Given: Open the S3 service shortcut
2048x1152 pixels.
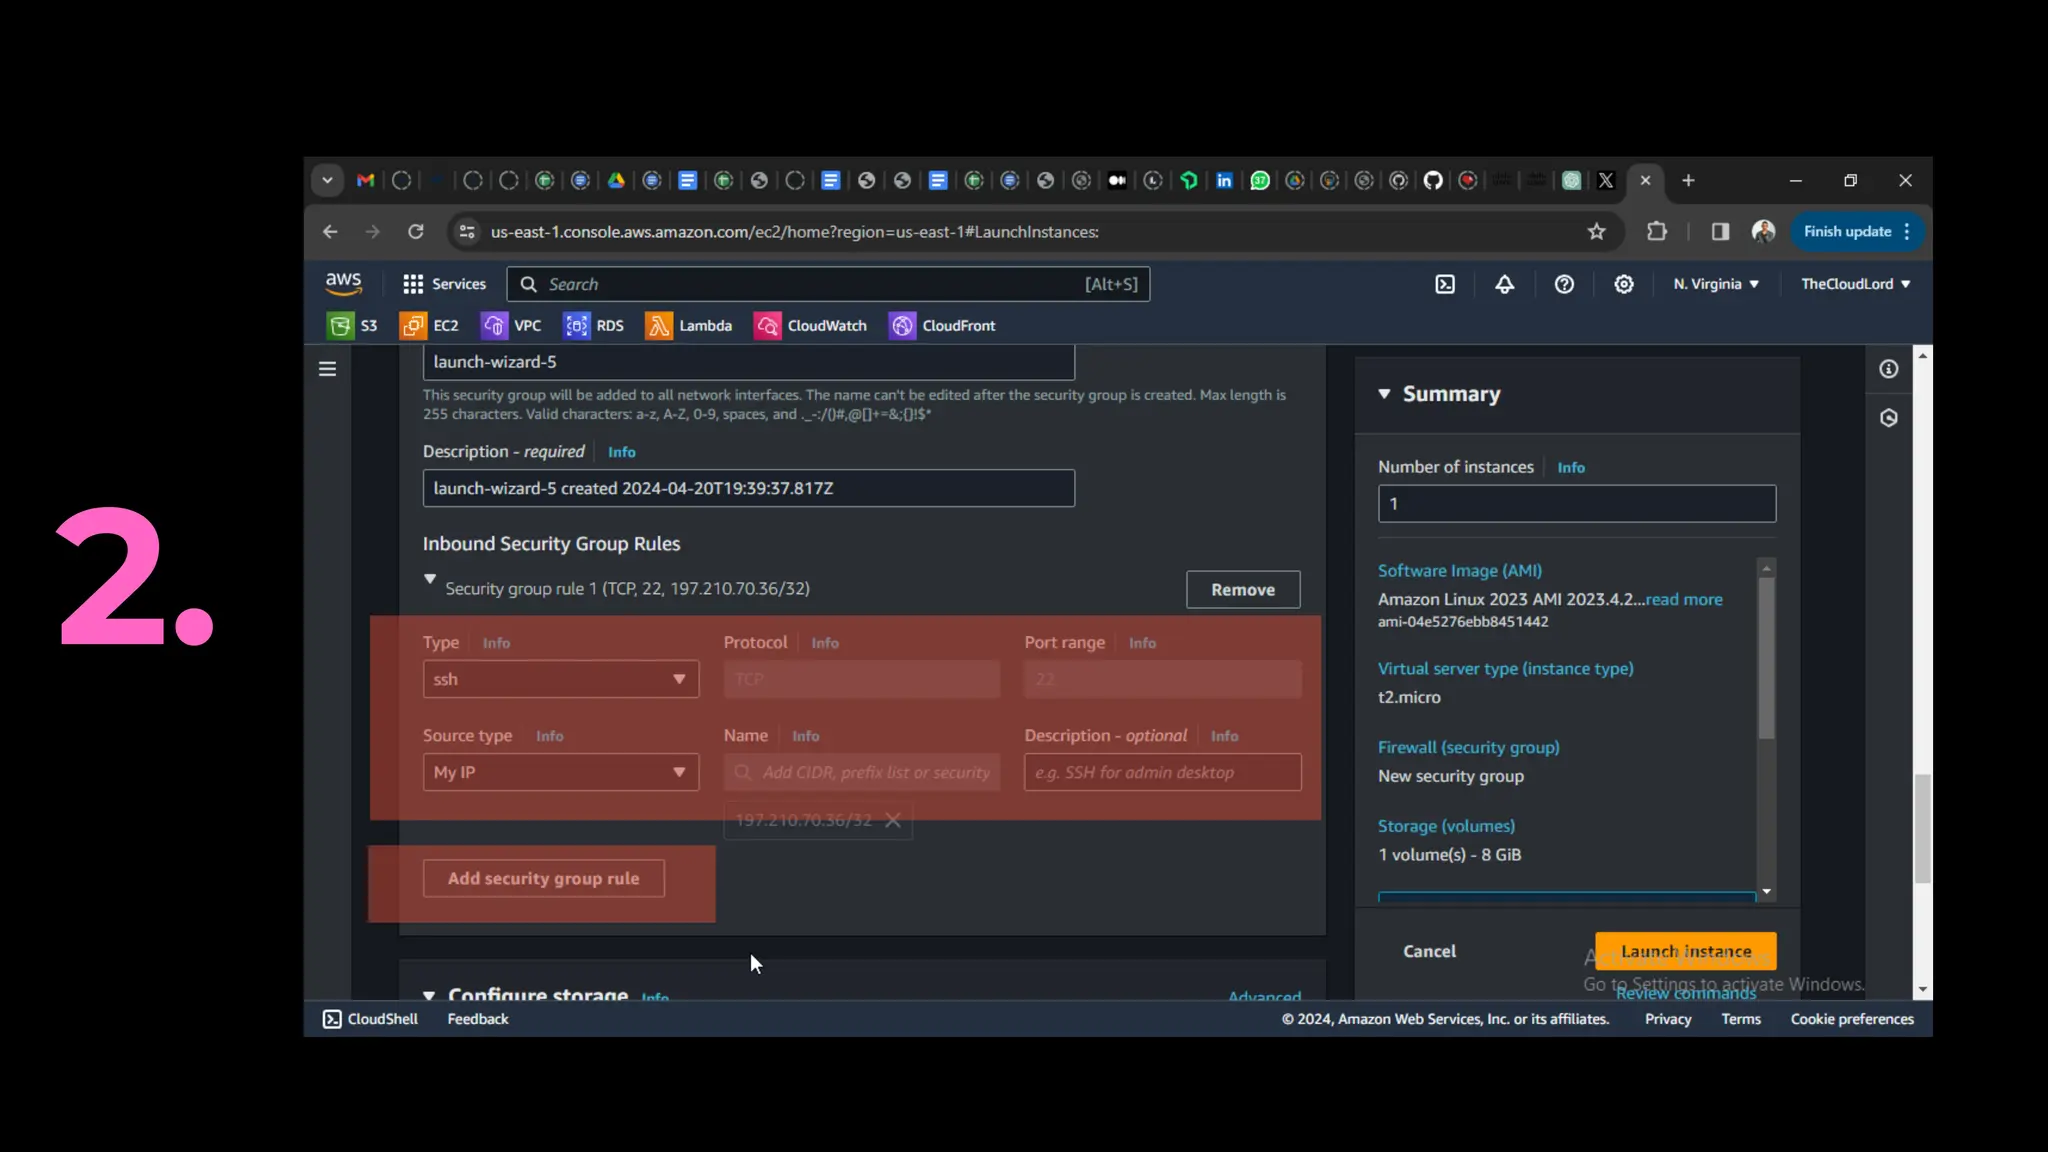Looking at the screenshot, I should tap(352, 326).
